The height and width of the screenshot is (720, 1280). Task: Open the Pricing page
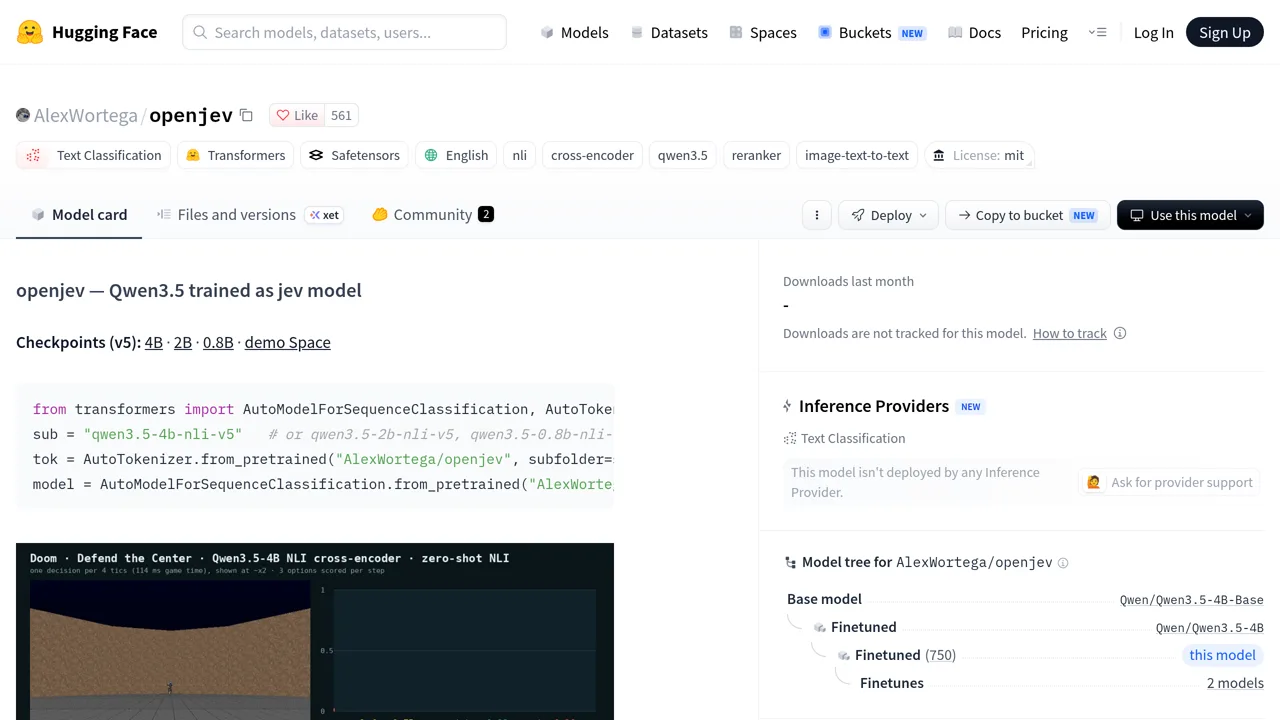[1044, 32]
